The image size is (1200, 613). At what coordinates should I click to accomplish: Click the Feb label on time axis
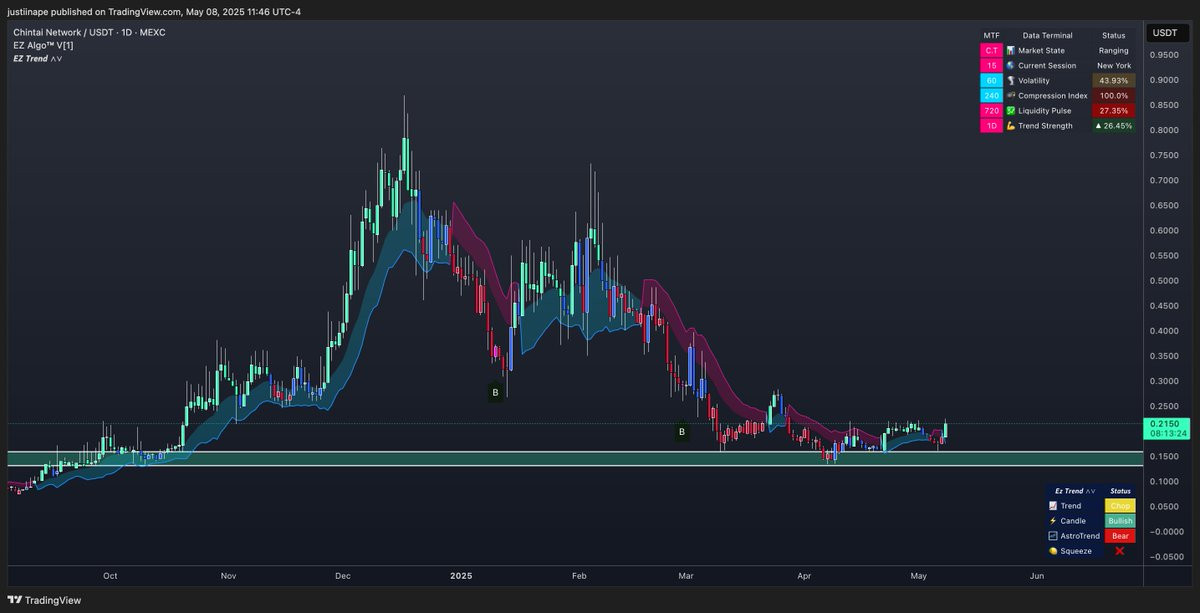click(x=578, y=576)
